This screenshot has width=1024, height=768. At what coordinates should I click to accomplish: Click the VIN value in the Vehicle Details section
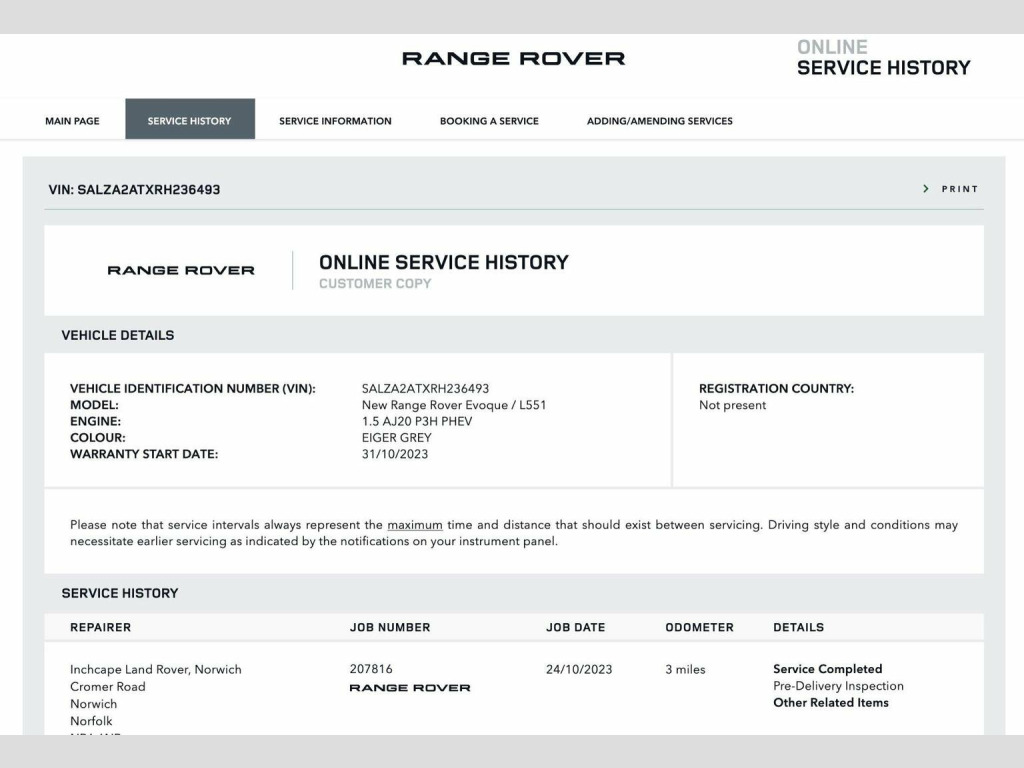[425, 389]
